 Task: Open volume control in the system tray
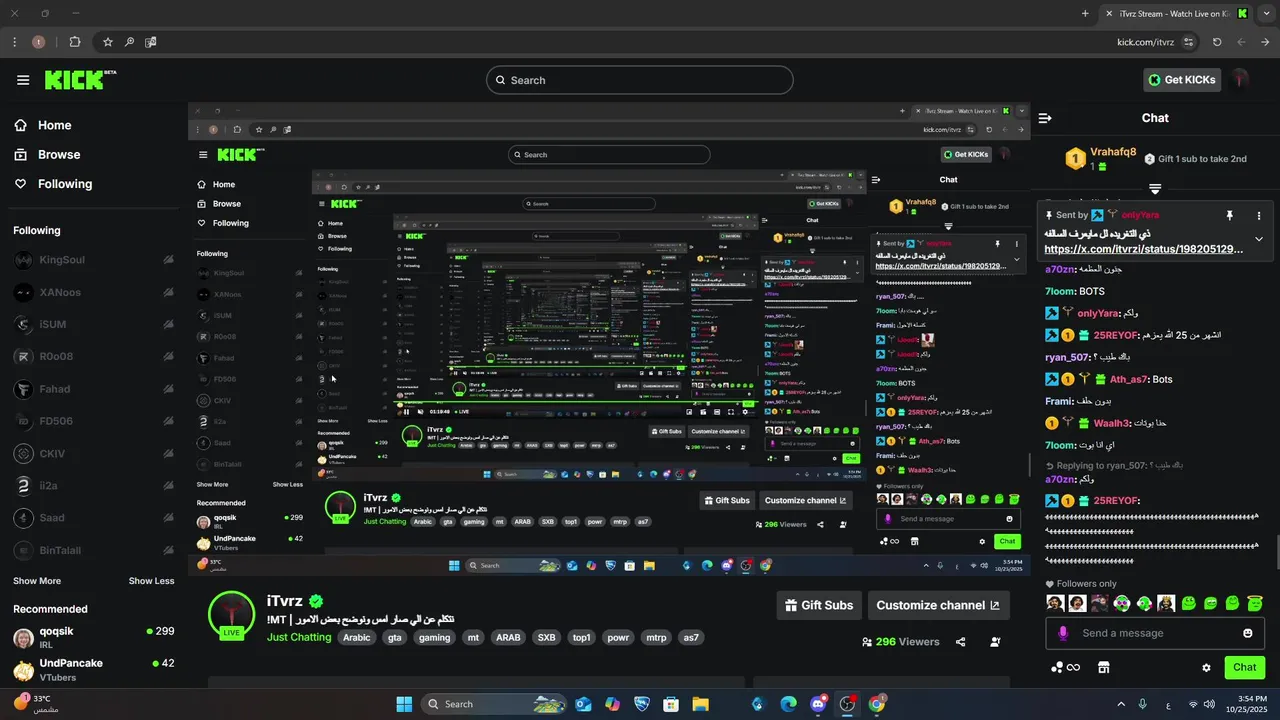(x=1210, y=704)
